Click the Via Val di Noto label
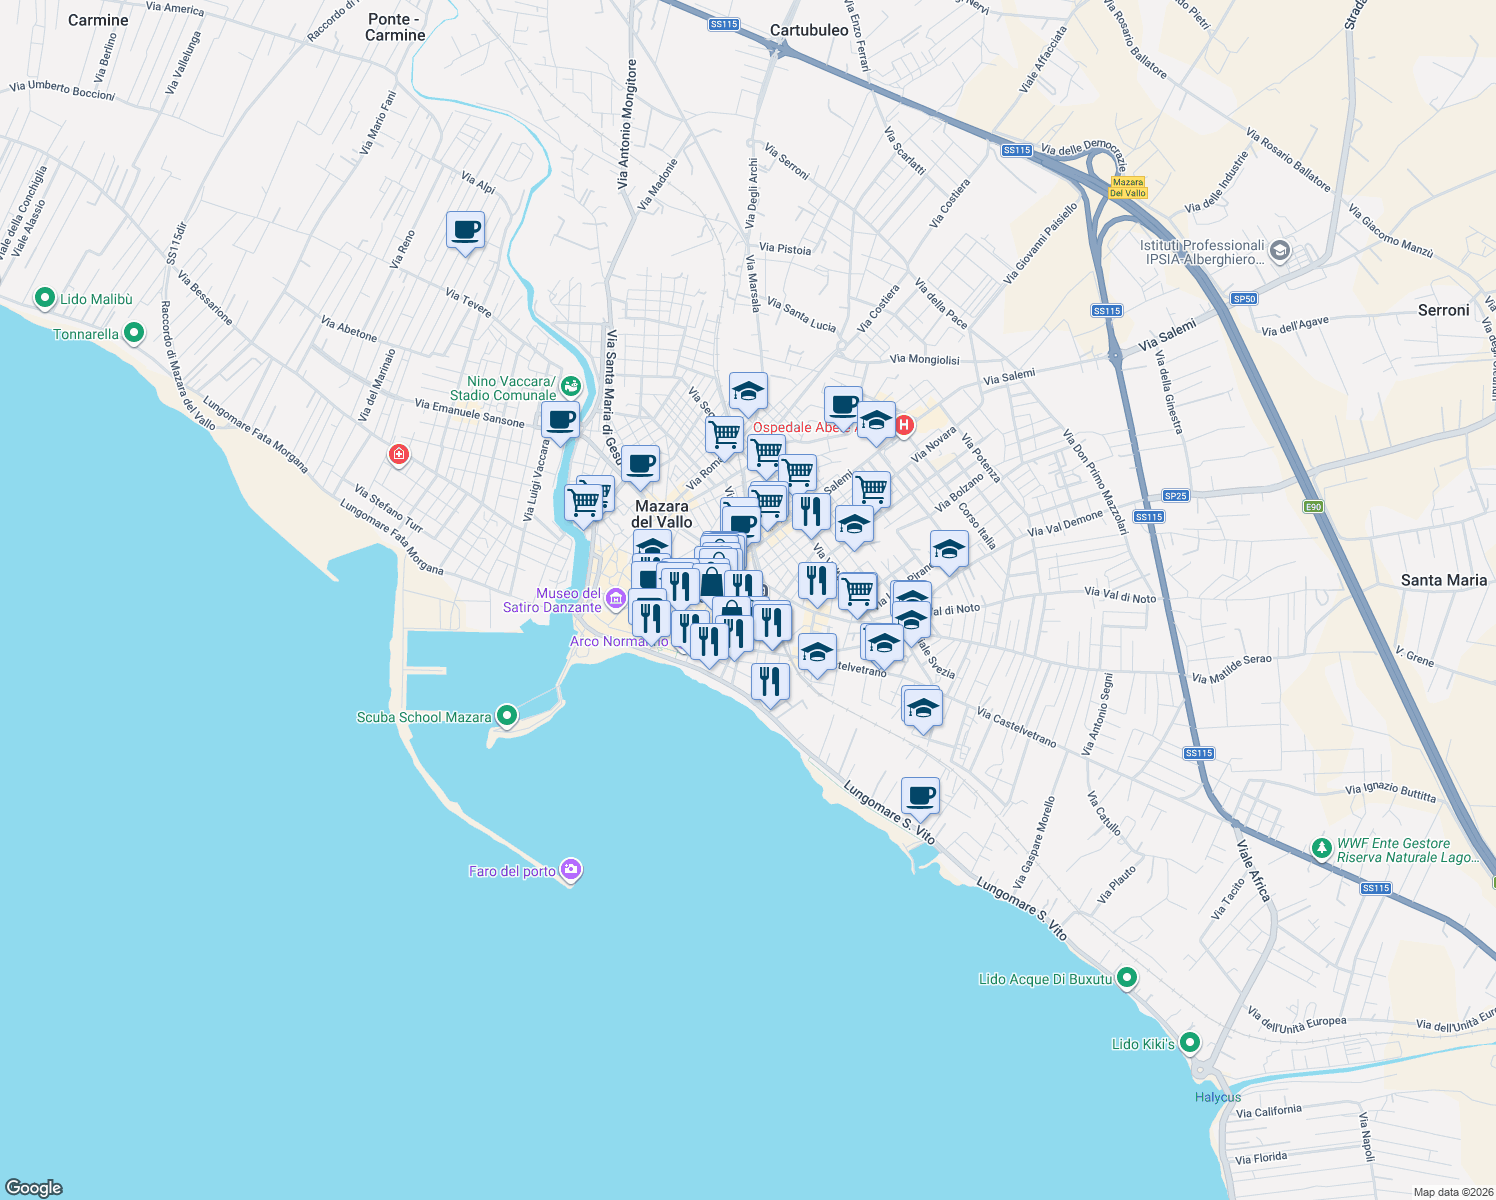This screenshot has width=1496, height=1200. pos(1120,596)
